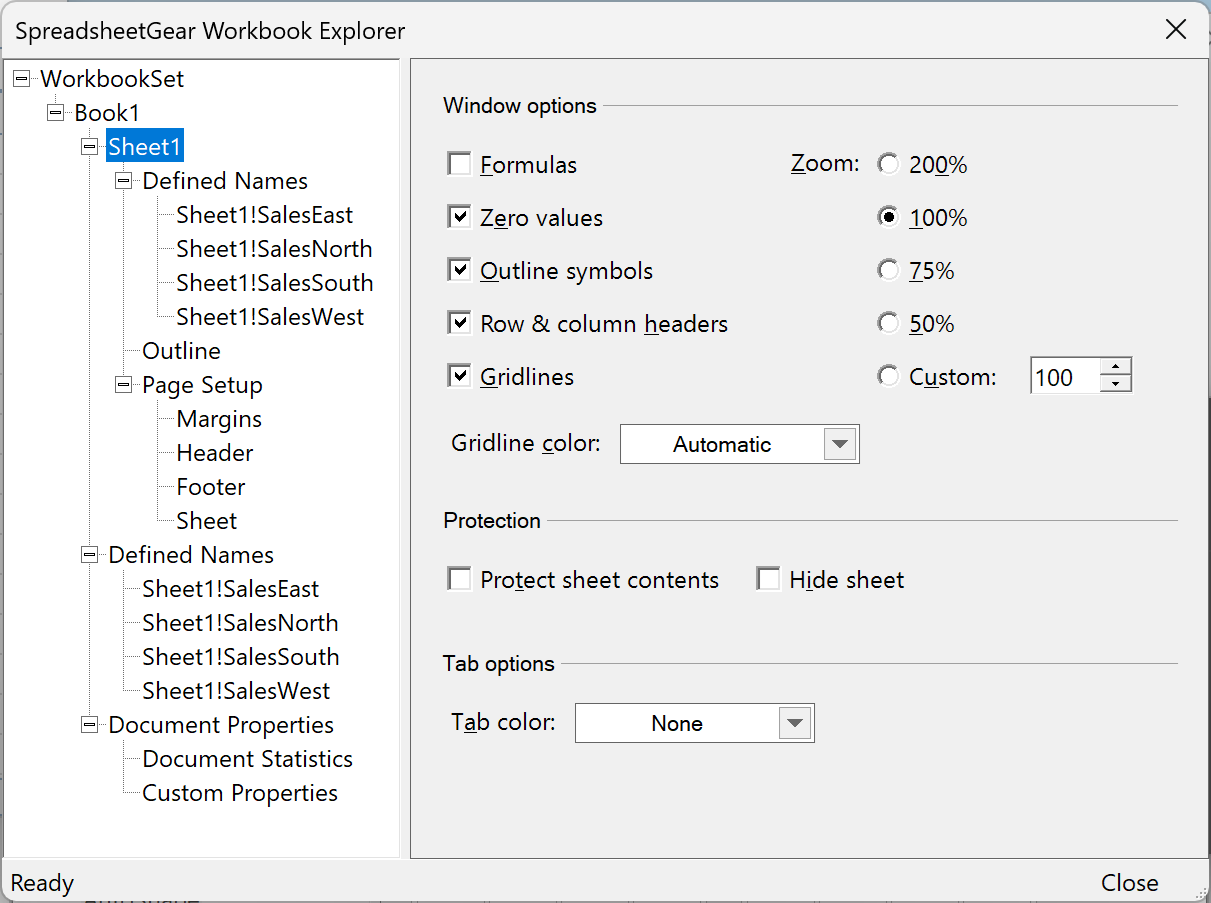1211x903 pixels.
Task: Collapse the Document Properties node
Action: pos(88,725)
